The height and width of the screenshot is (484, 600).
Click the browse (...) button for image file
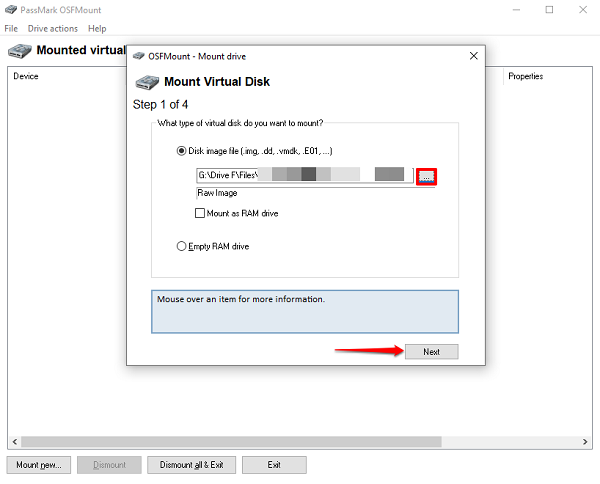tap(426, 176)
